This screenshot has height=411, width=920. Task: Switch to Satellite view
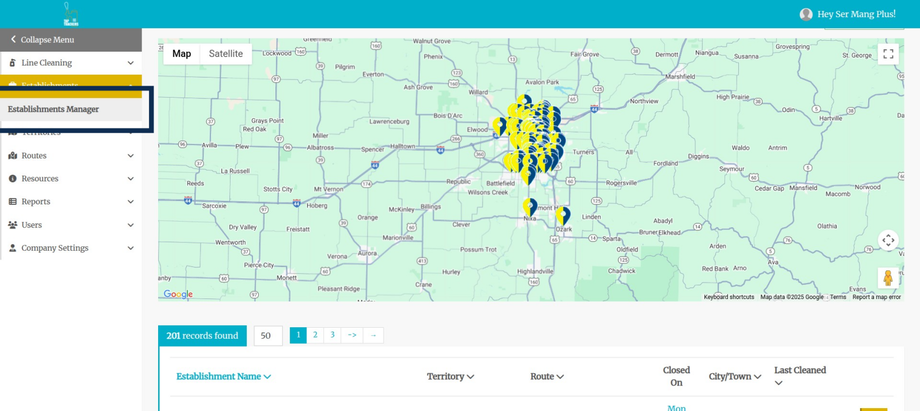226,54
